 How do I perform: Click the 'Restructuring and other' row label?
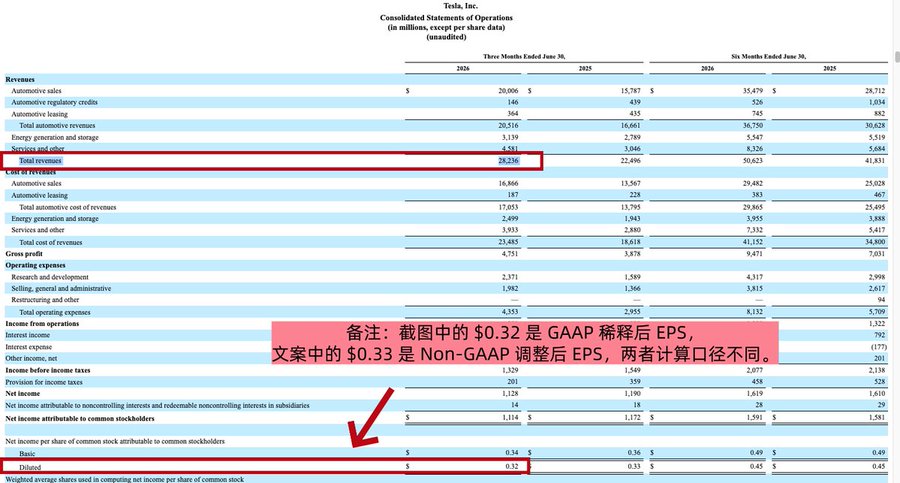tap(45, 300)
